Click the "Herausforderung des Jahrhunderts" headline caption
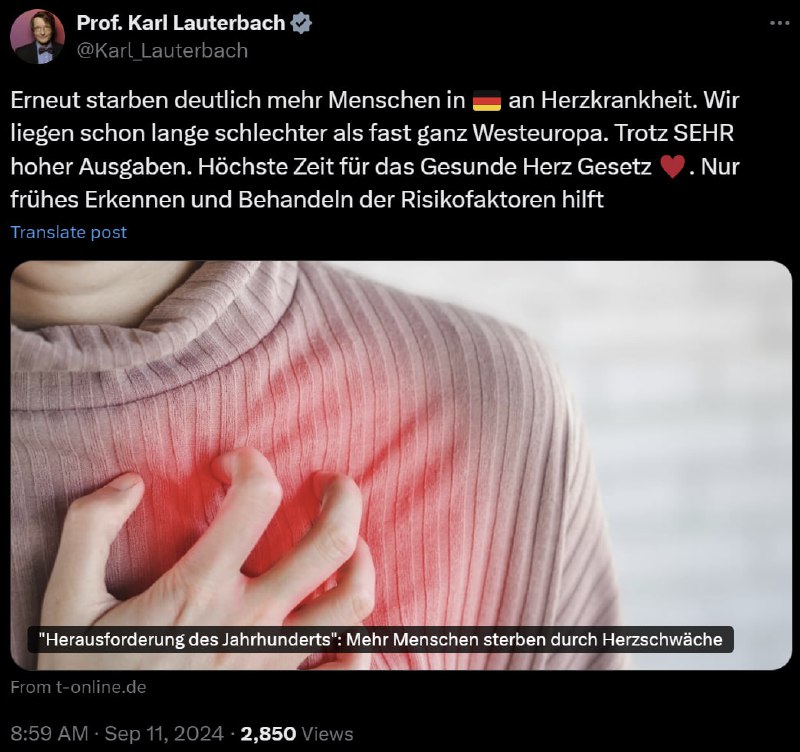Screen dimensions: 800x752 (381, 639)
